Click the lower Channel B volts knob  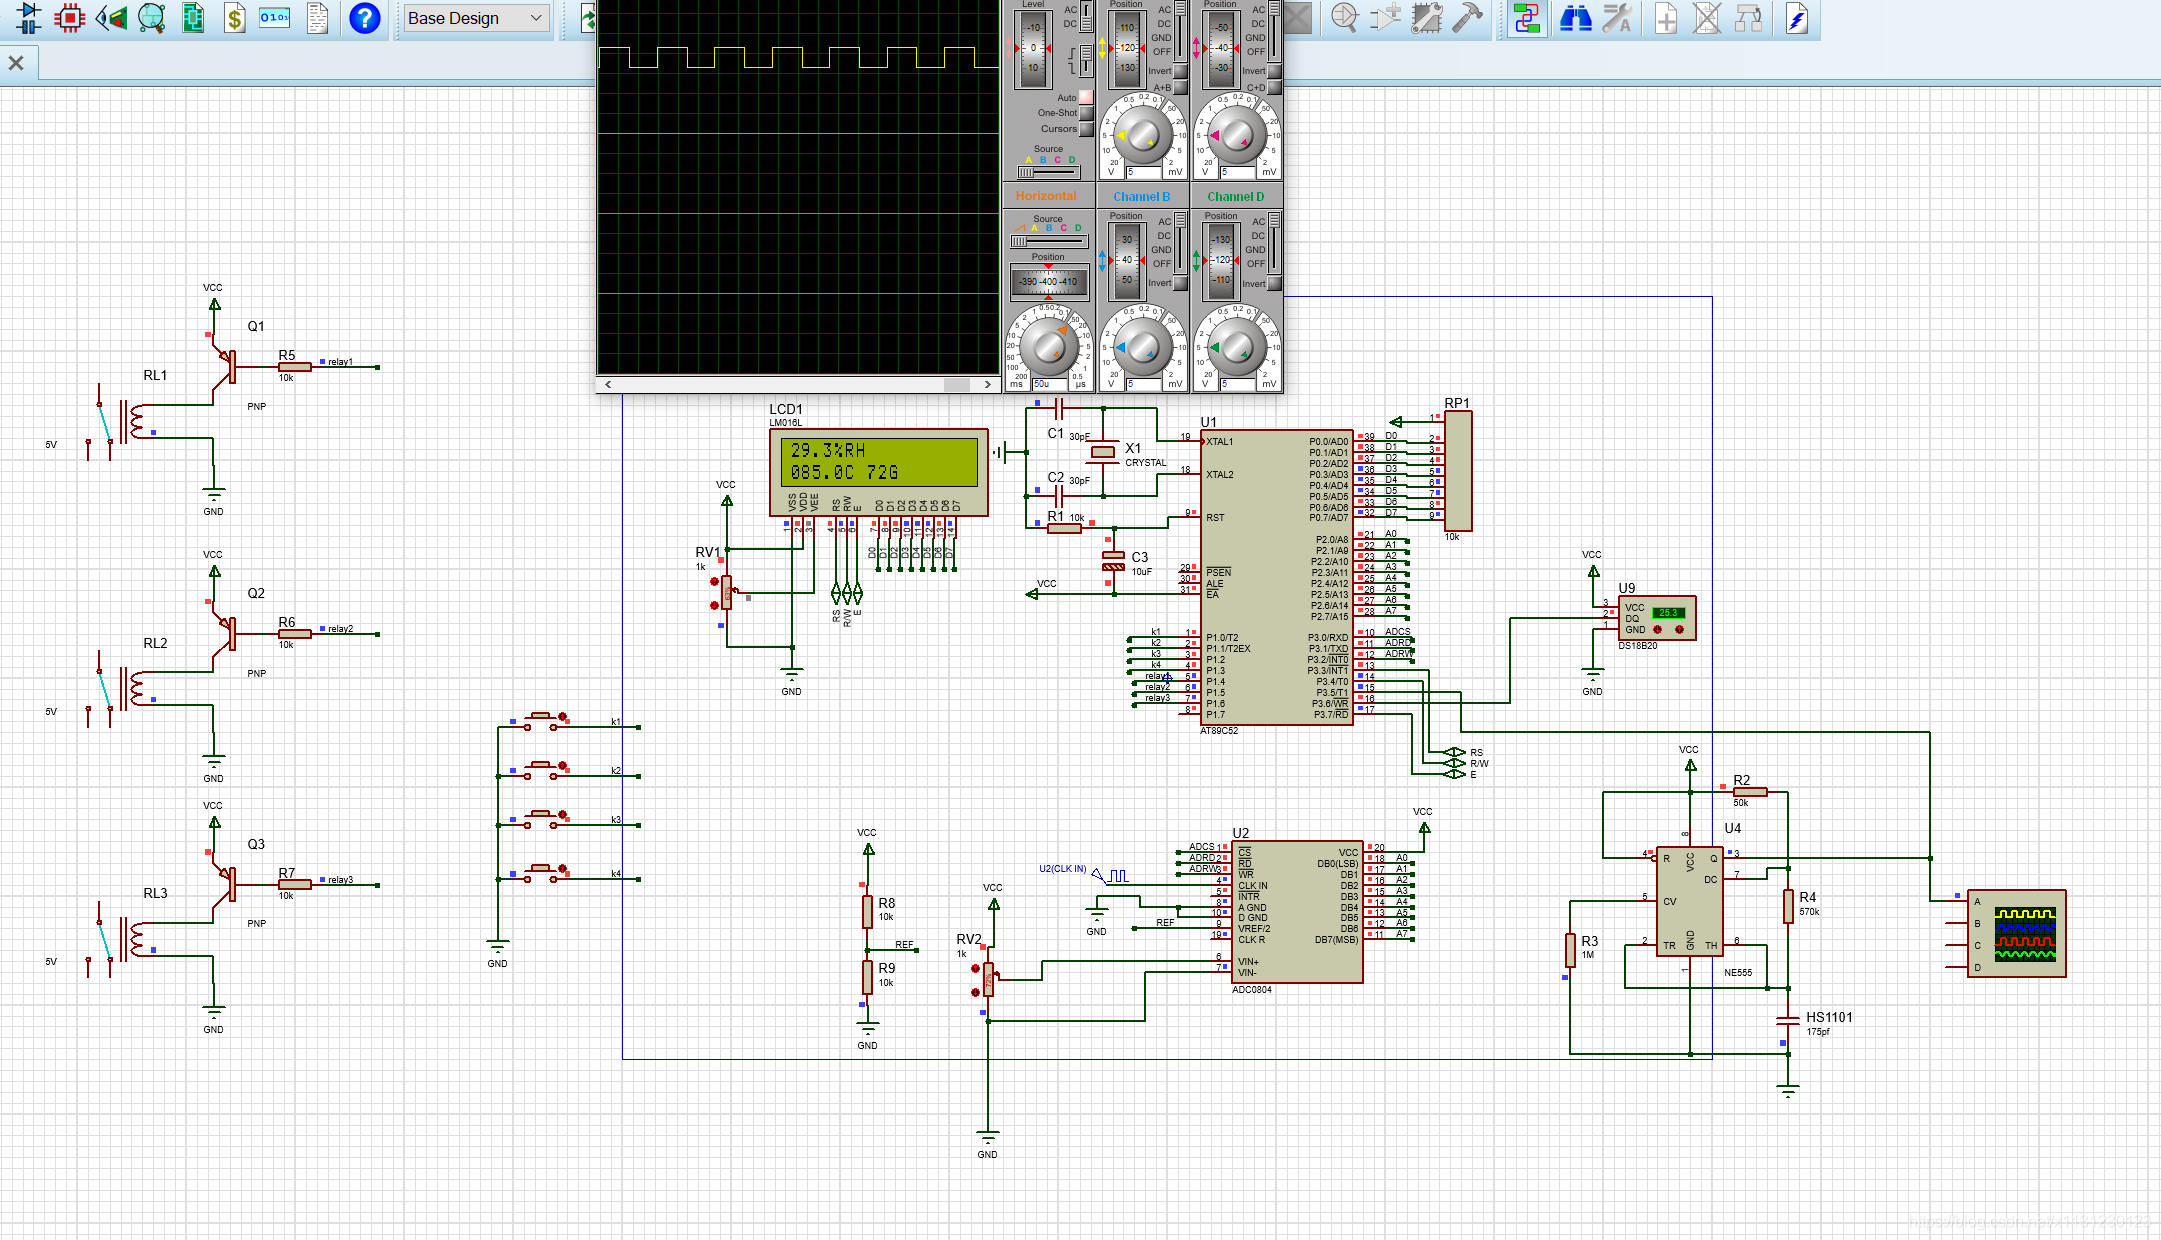click(1142, 348)
